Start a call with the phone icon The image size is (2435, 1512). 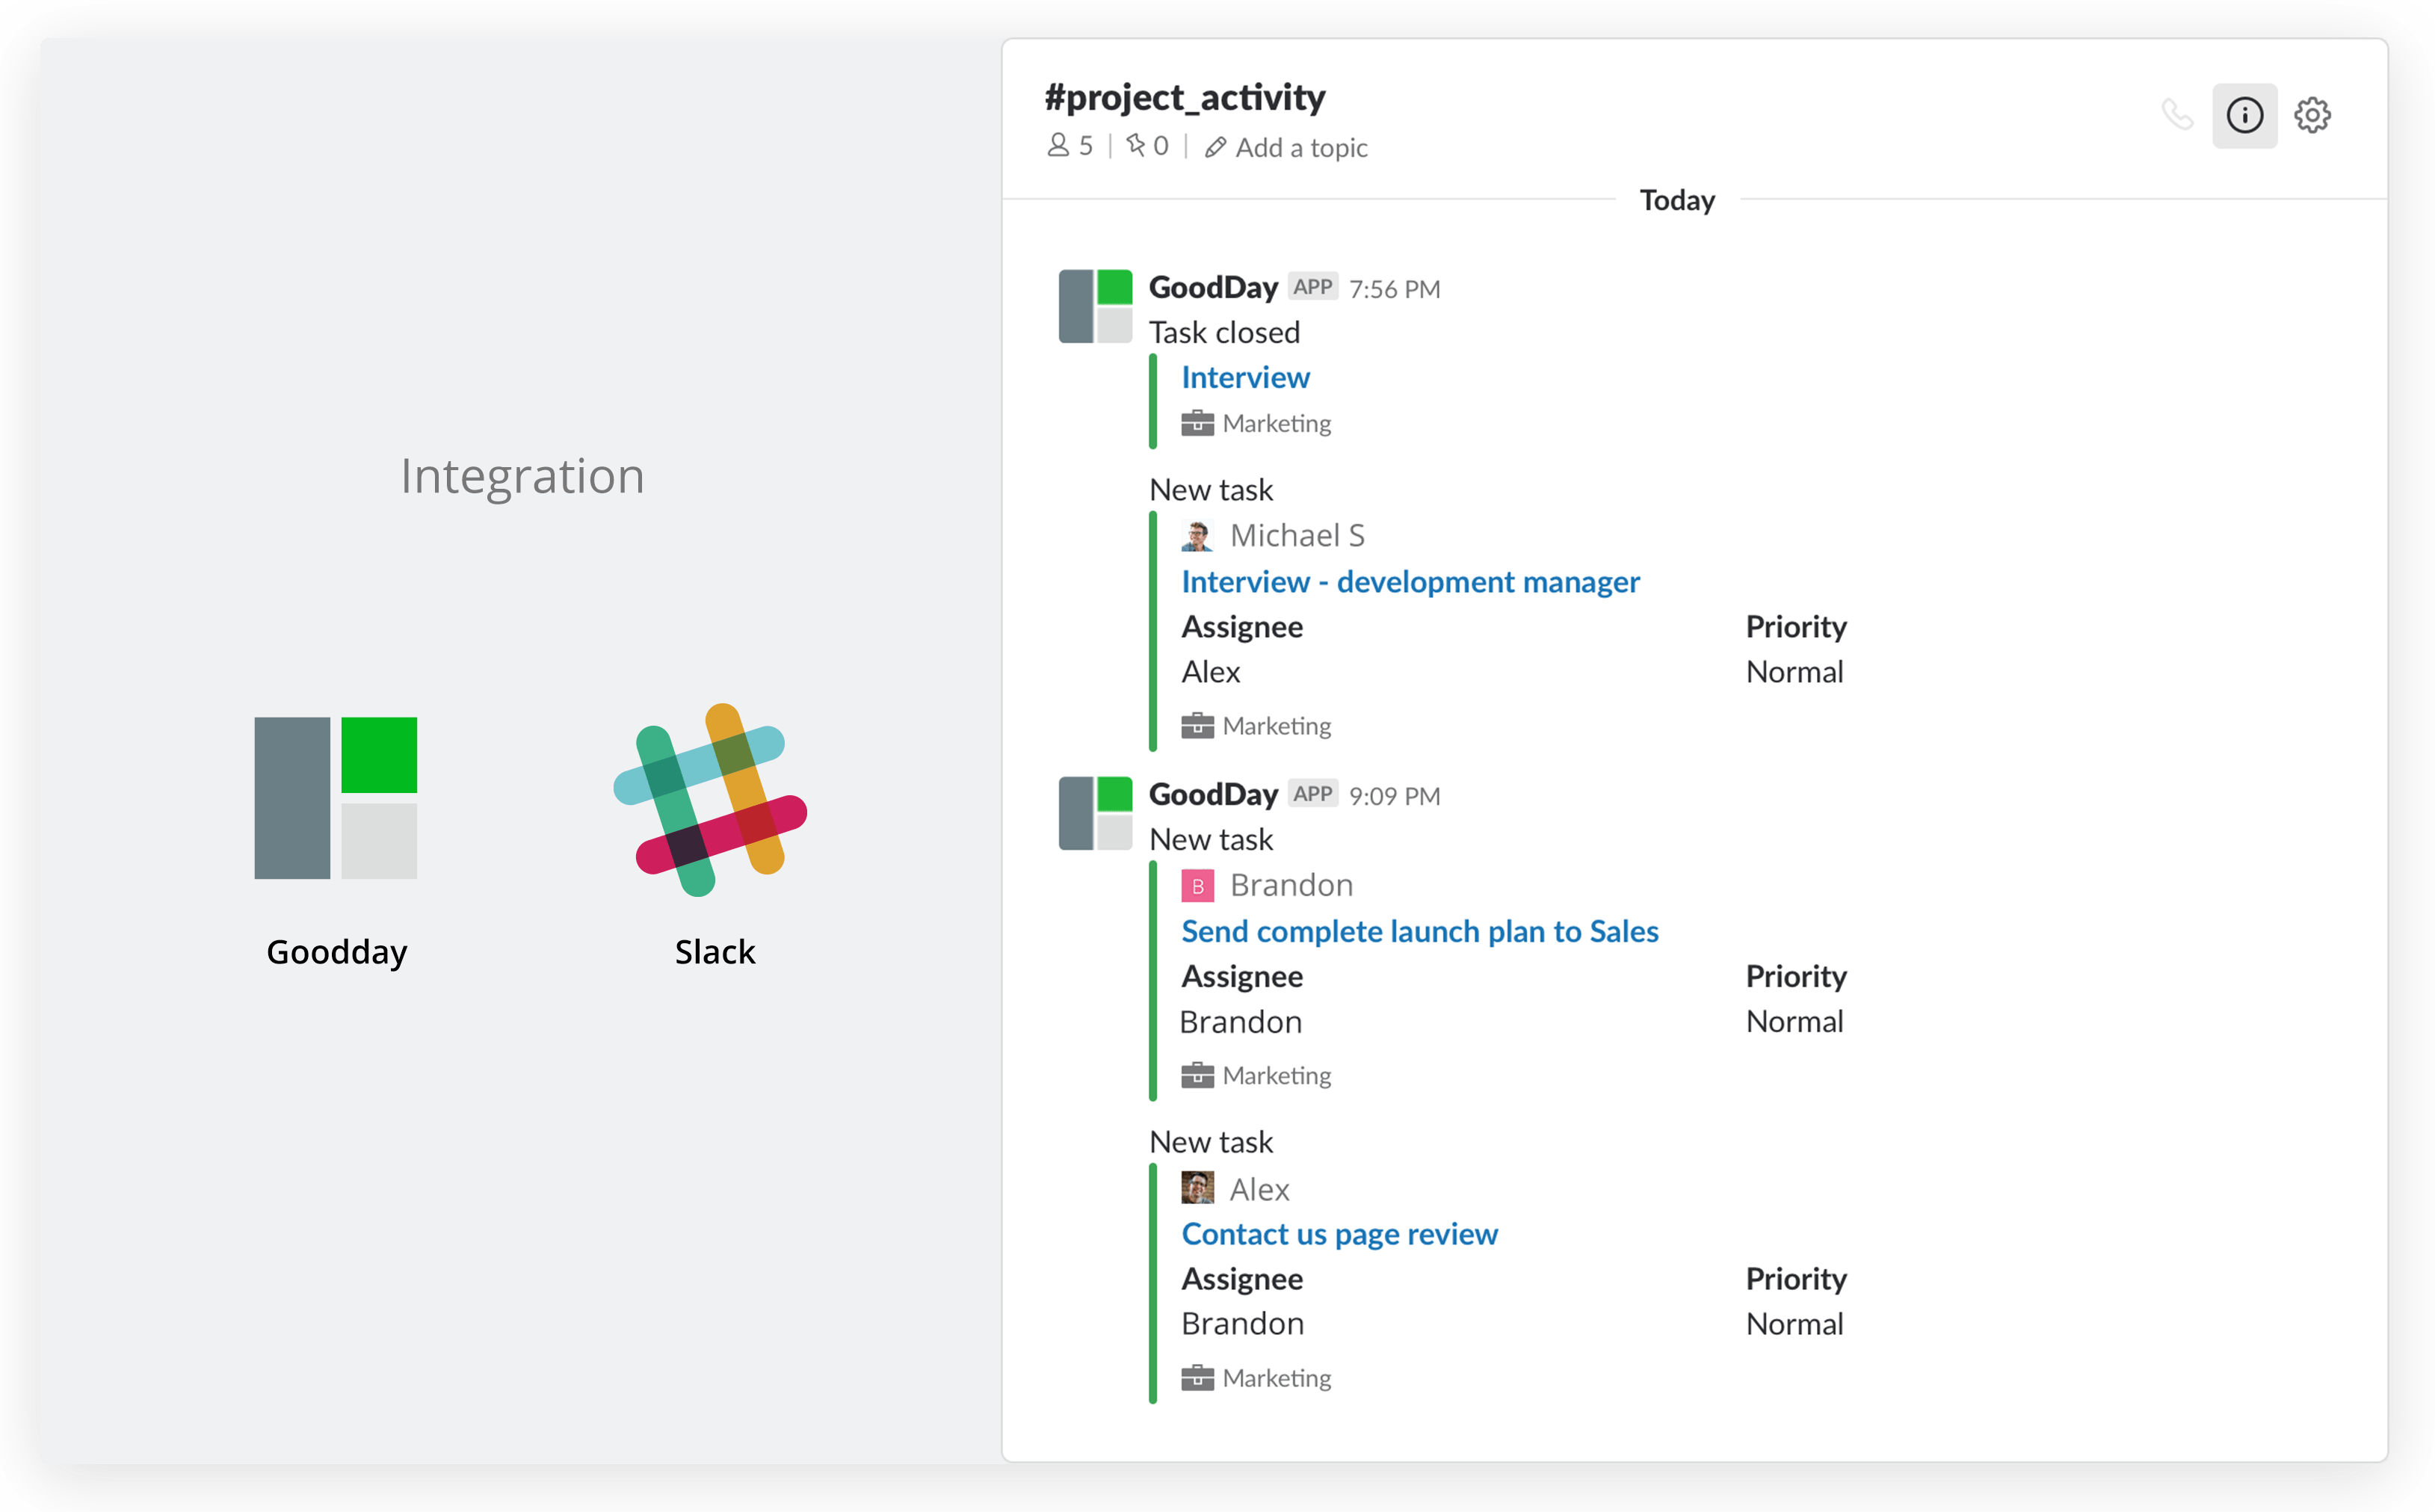pos(2177,115)
